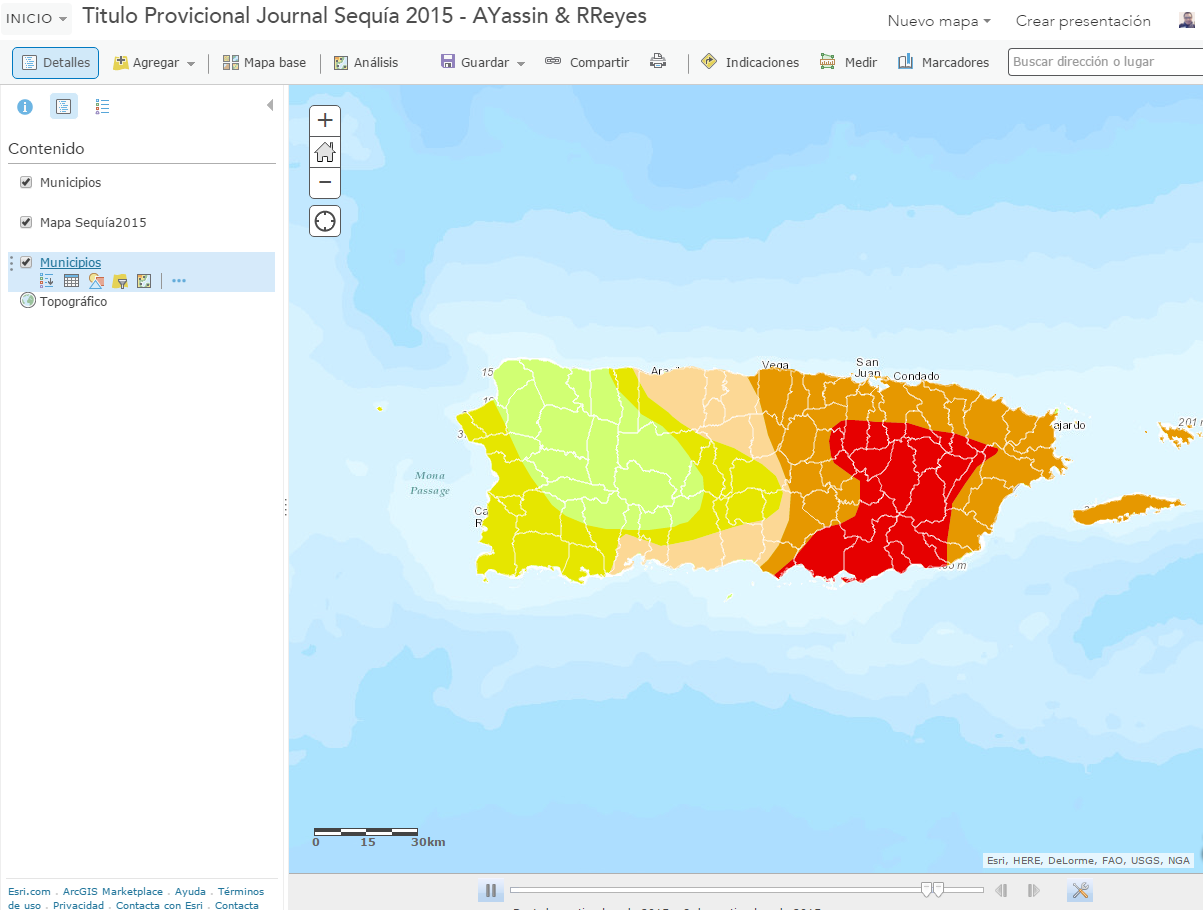Screen dimensions: 1203x910
Task: Open the Contacta con Esri link
Action: (x=159, y=905)
